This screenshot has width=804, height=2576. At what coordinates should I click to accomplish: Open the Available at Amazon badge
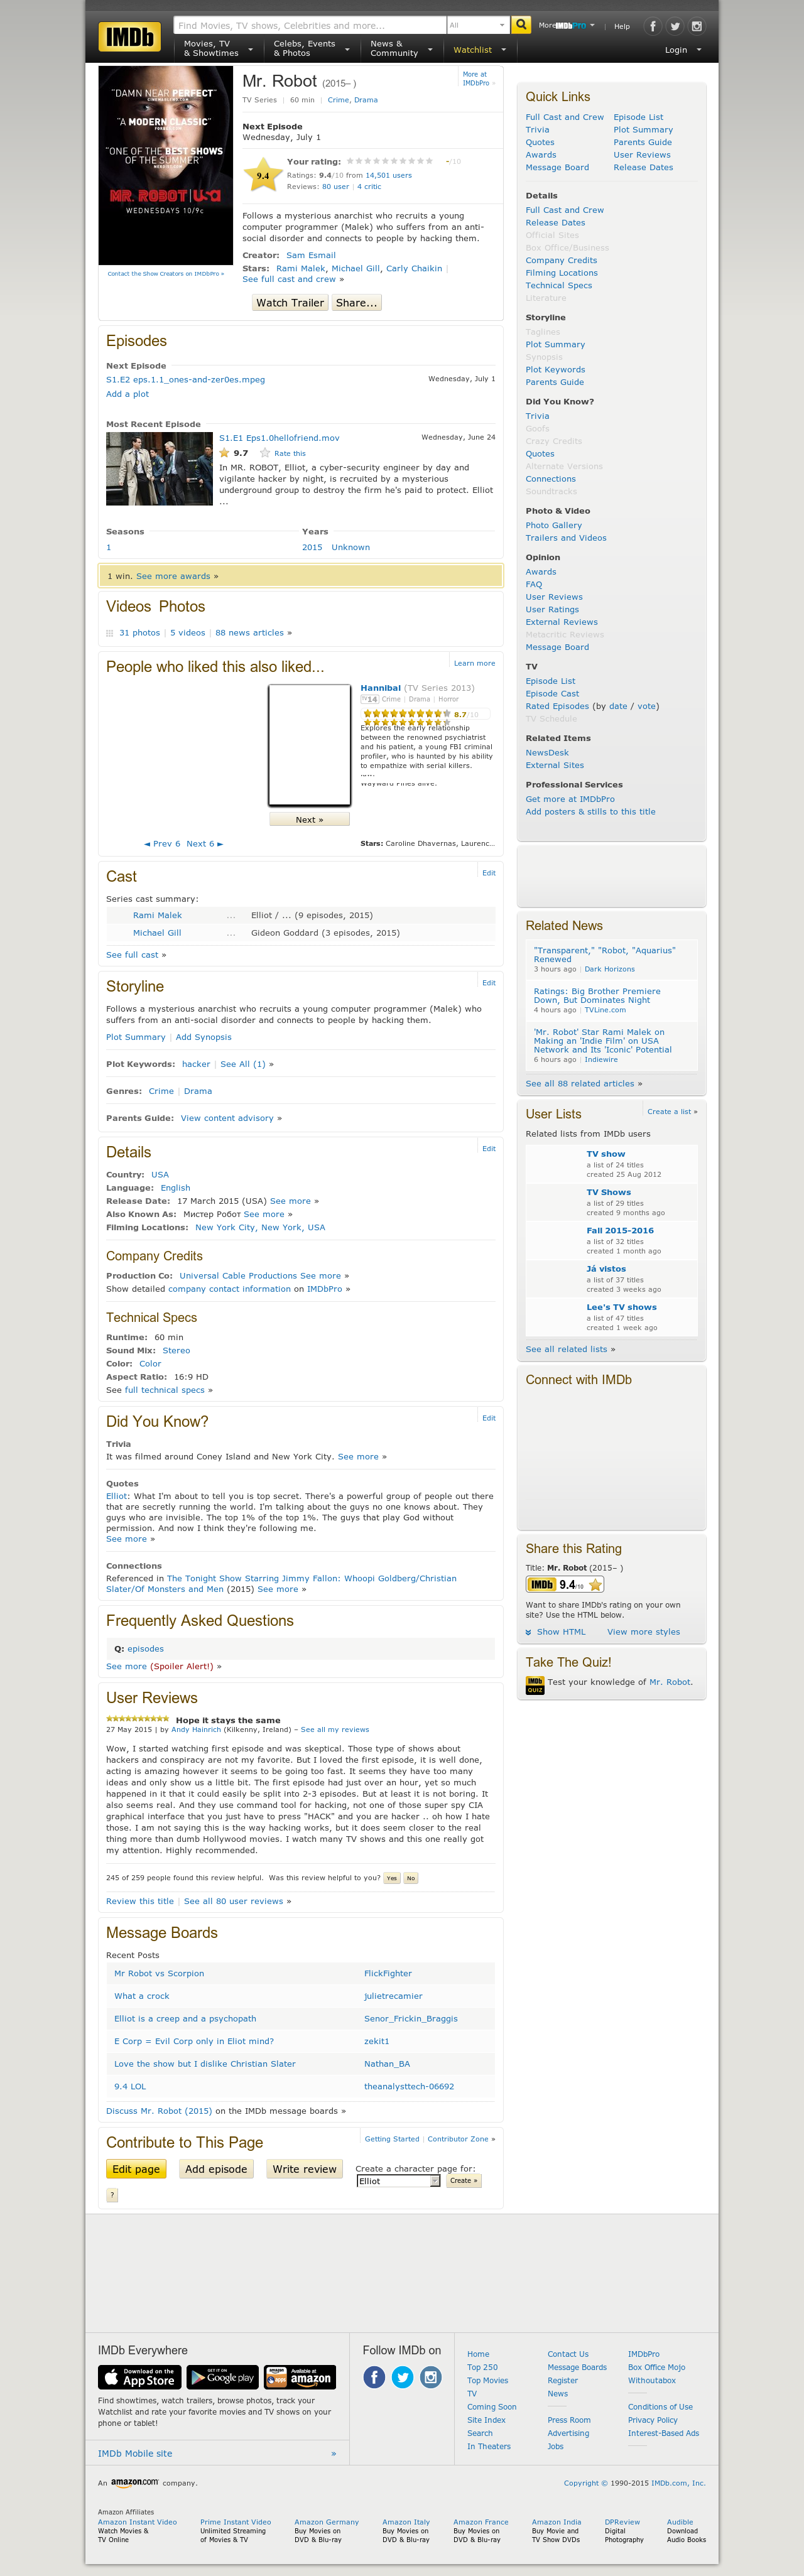pyautogui.click(x=300, y=2376)
